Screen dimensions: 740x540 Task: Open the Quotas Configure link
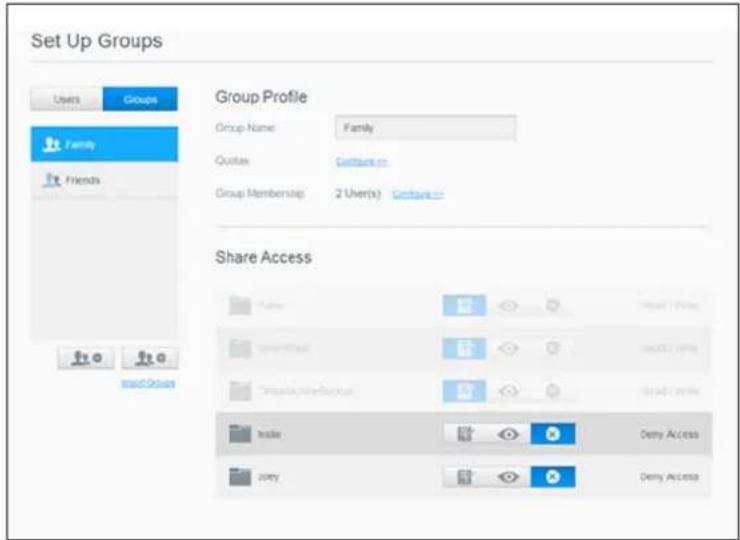[x=362, y=161]
